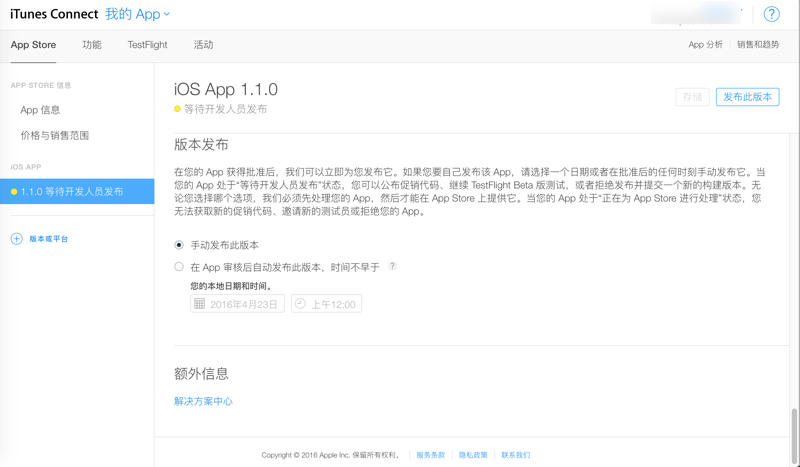Click the iOS App 1.1.0 heading
Viewport: 800px width, 467px height.
point(226,89)
